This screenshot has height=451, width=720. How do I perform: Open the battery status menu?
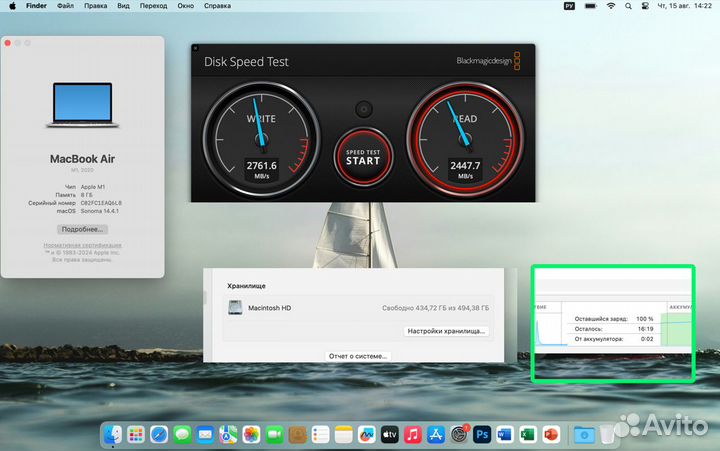click(x=591, y=6)
